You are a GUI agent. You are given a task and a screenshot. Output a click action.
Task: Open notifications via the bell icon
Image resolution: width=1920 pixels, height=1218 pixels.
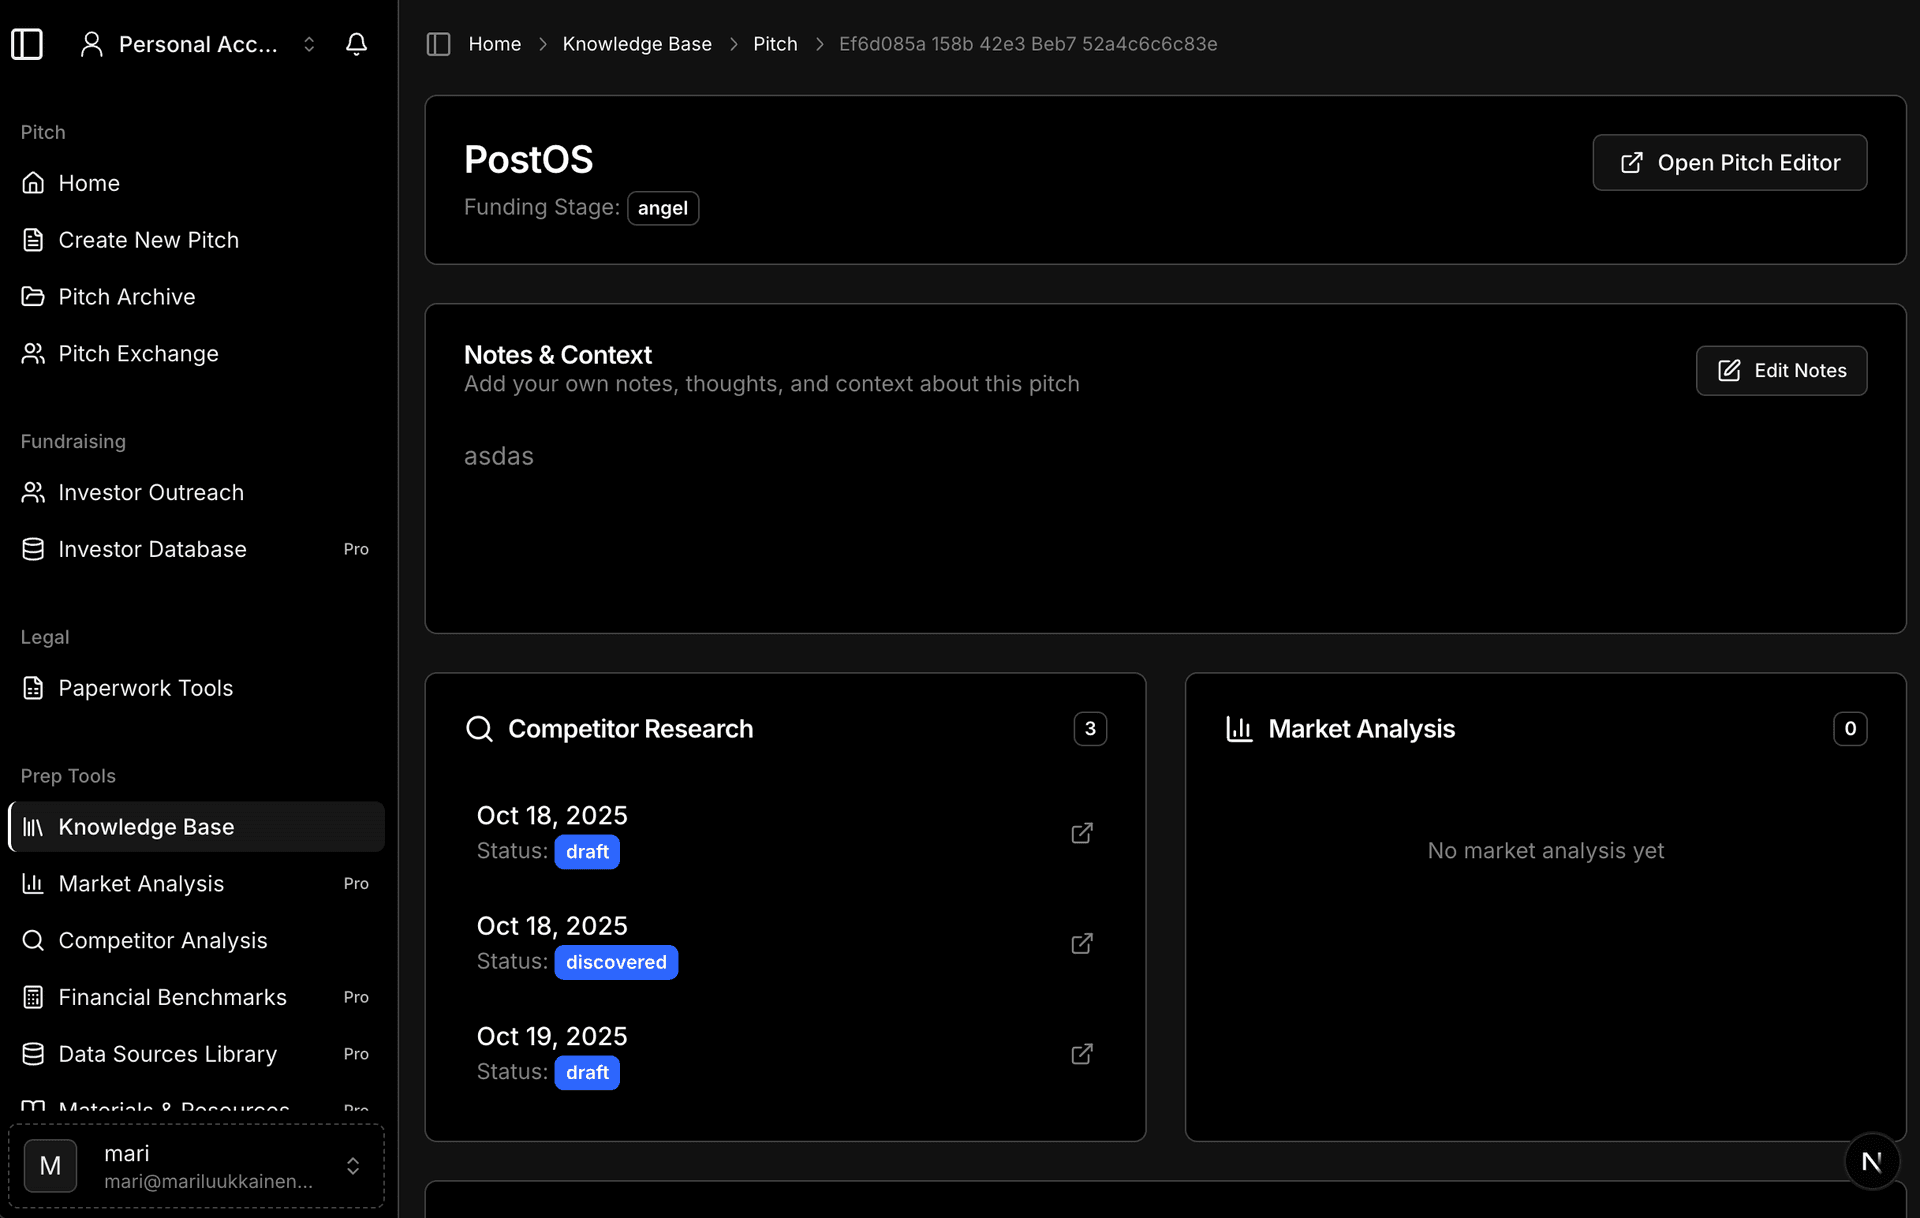coord(357,44)
